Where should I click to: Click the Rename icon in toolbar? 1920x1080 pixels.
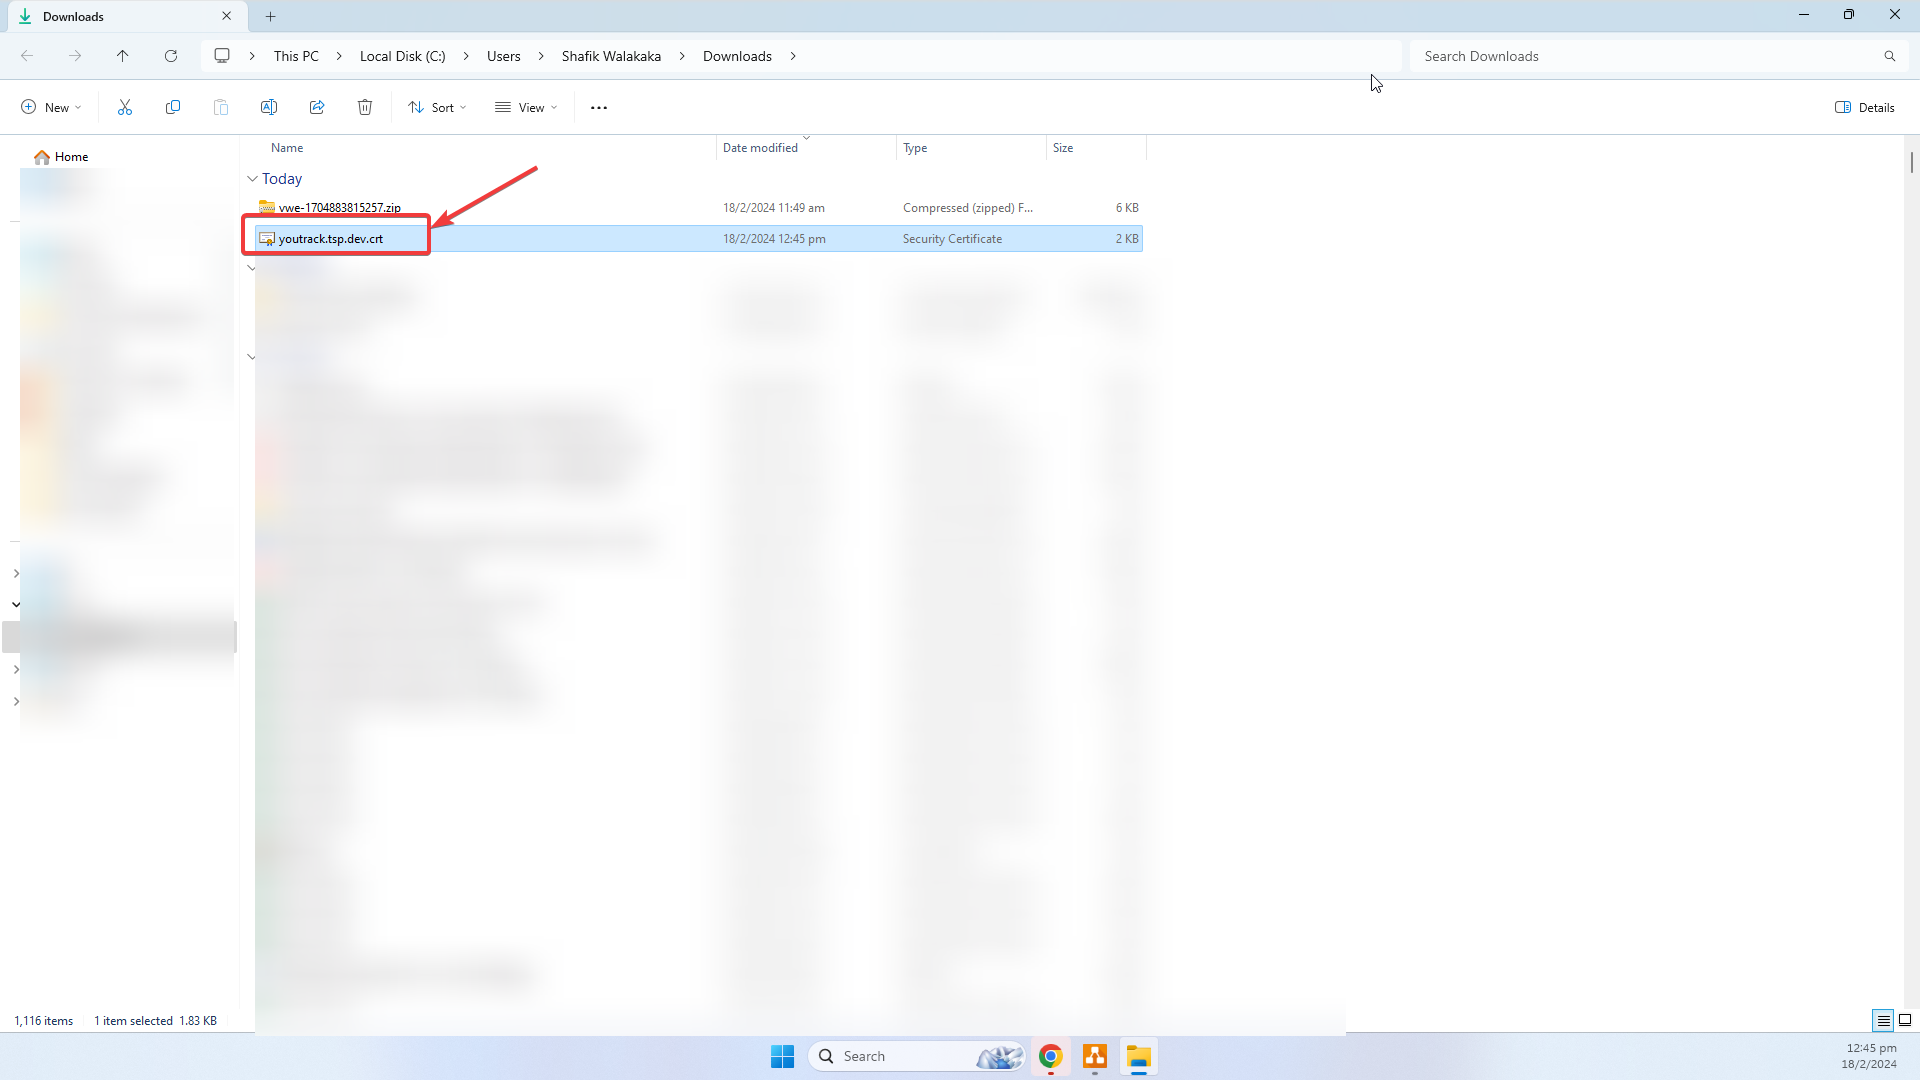click(269, 107)
